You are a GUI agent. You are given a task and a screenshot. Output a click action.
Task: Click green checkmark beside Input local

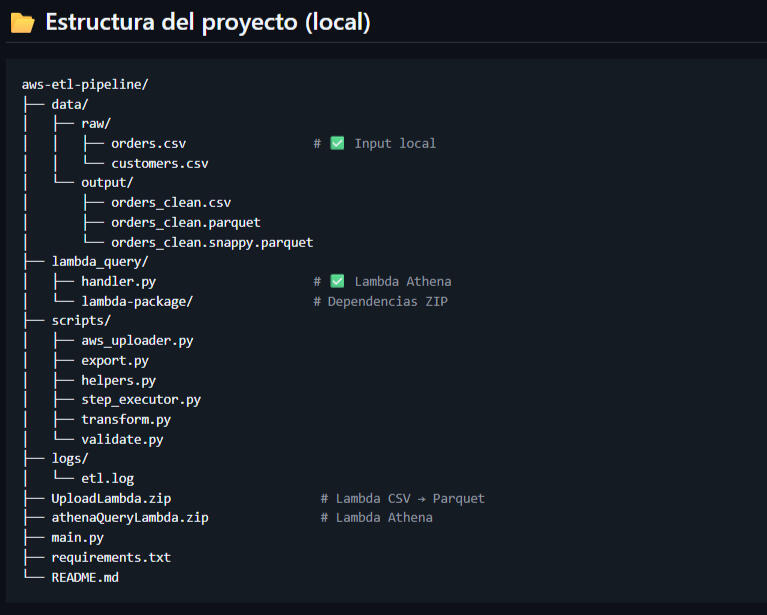[x=337, y=143]
